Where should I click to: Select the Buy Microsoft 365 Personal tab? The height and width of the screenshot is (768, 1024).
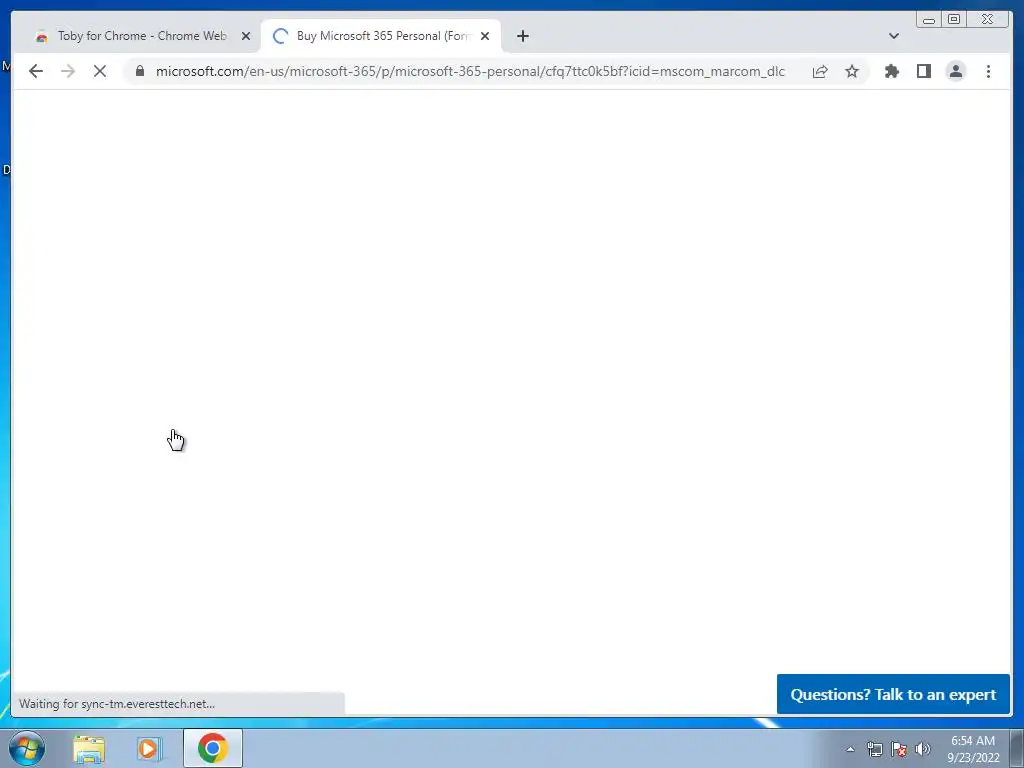[x=379, y=36]
